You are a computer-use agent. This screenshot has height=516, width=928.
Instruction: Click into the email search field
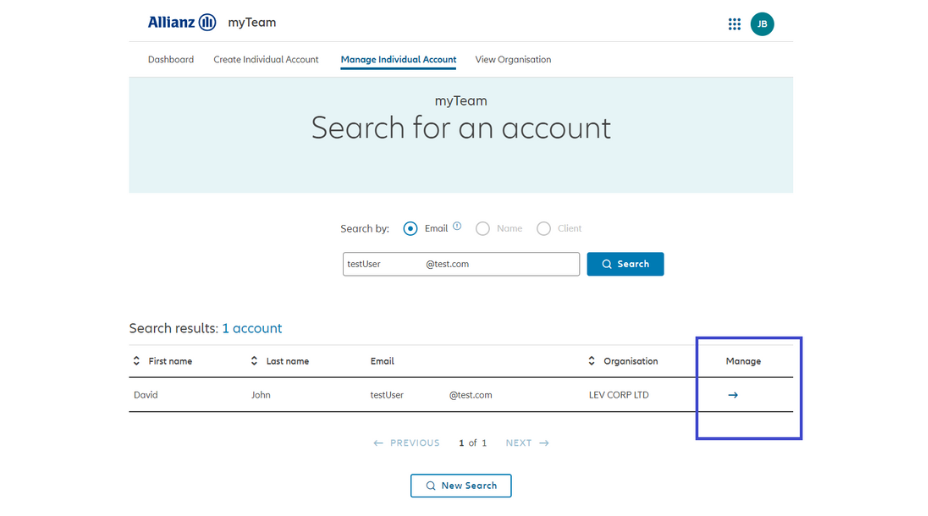pos(461,264)
